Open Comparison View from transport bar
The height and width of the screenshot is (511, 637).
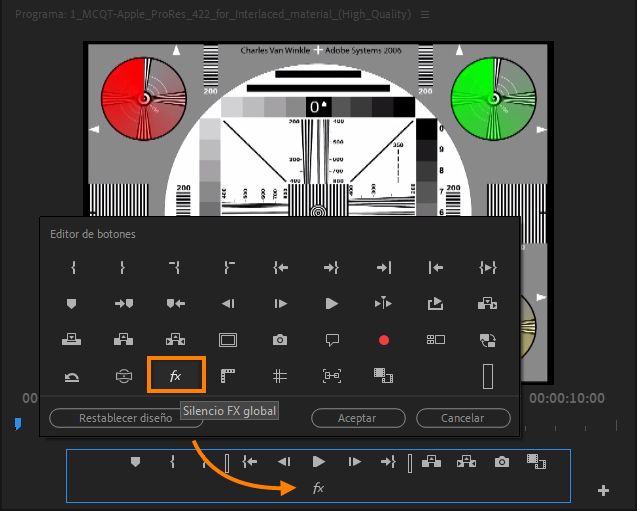[x=536, y=461]
